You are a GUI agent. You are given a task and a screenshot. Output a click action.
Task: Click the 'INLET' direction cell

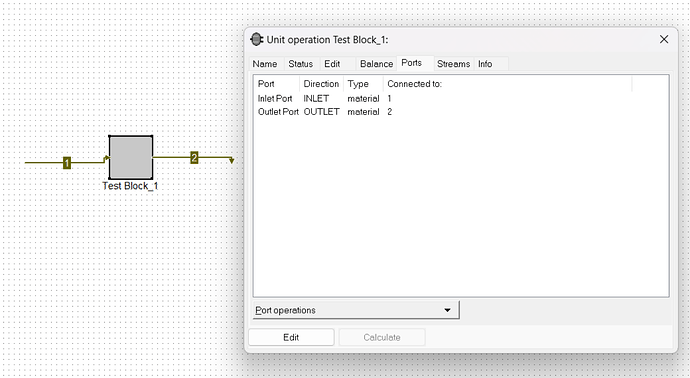pos(316,99)
